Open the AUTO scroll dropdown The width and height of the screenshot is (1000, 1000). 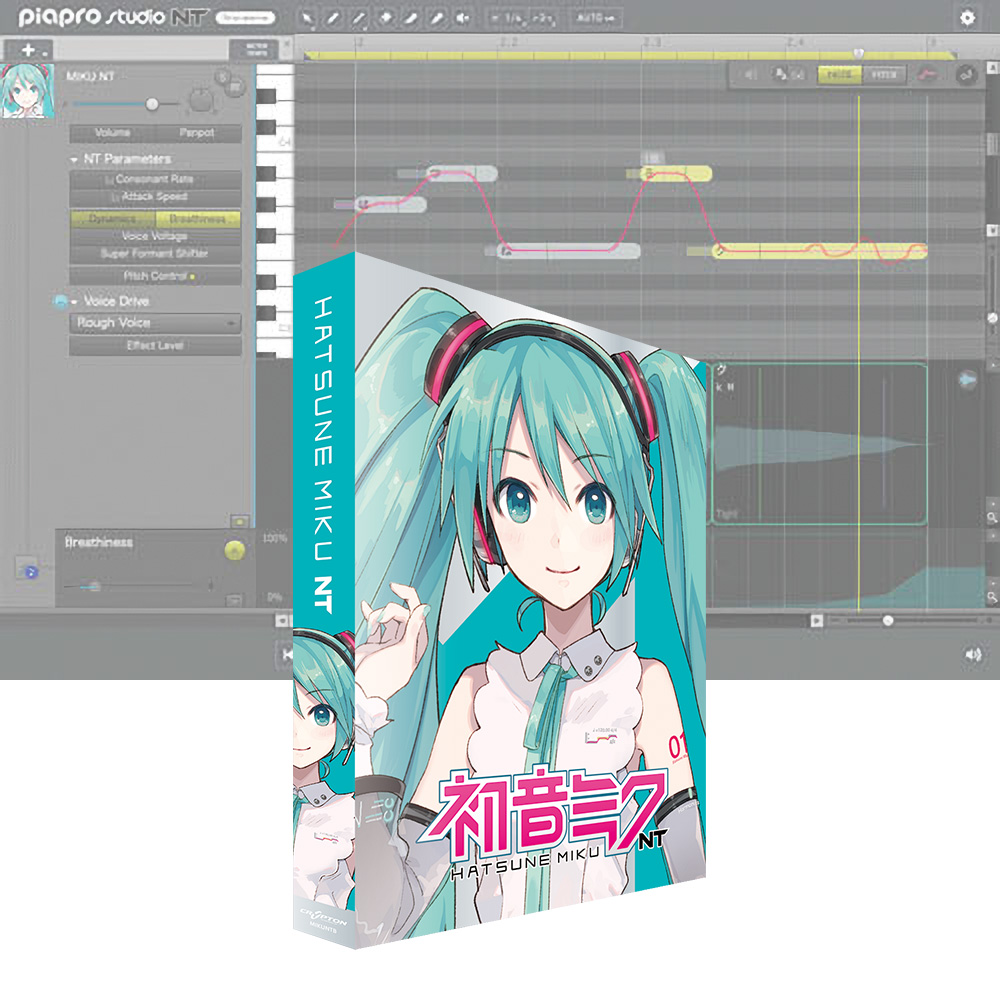click(x=596, y=18)
